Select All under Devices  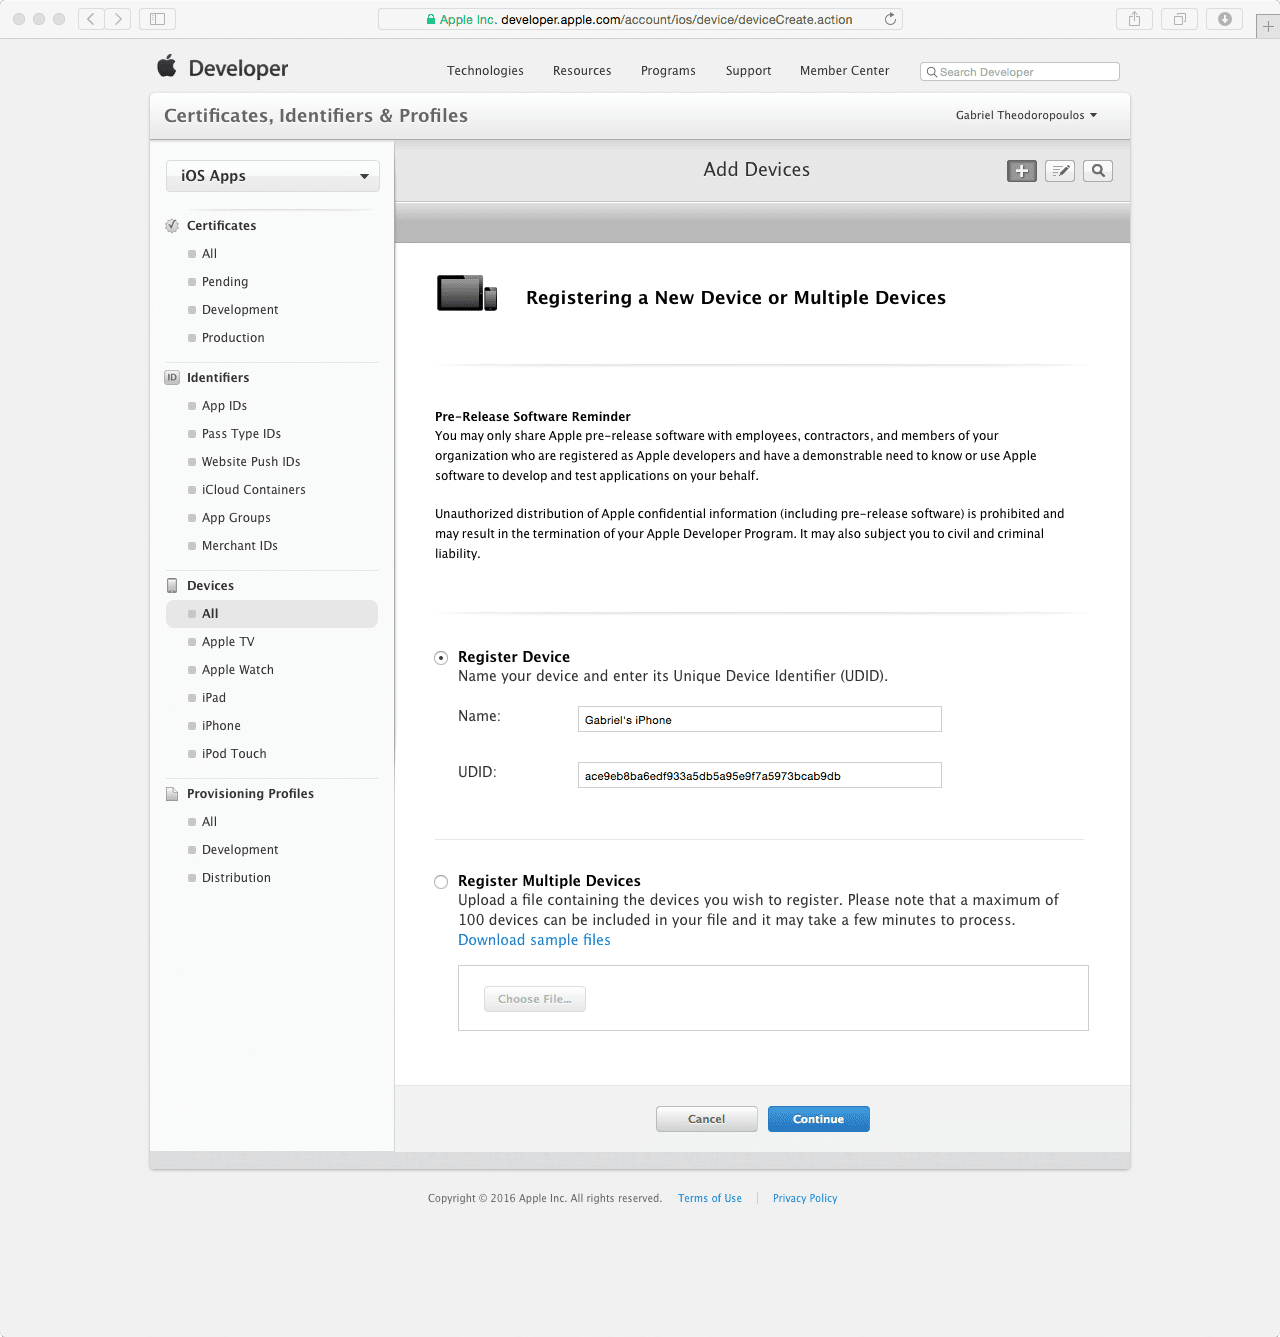coord(272,614)
